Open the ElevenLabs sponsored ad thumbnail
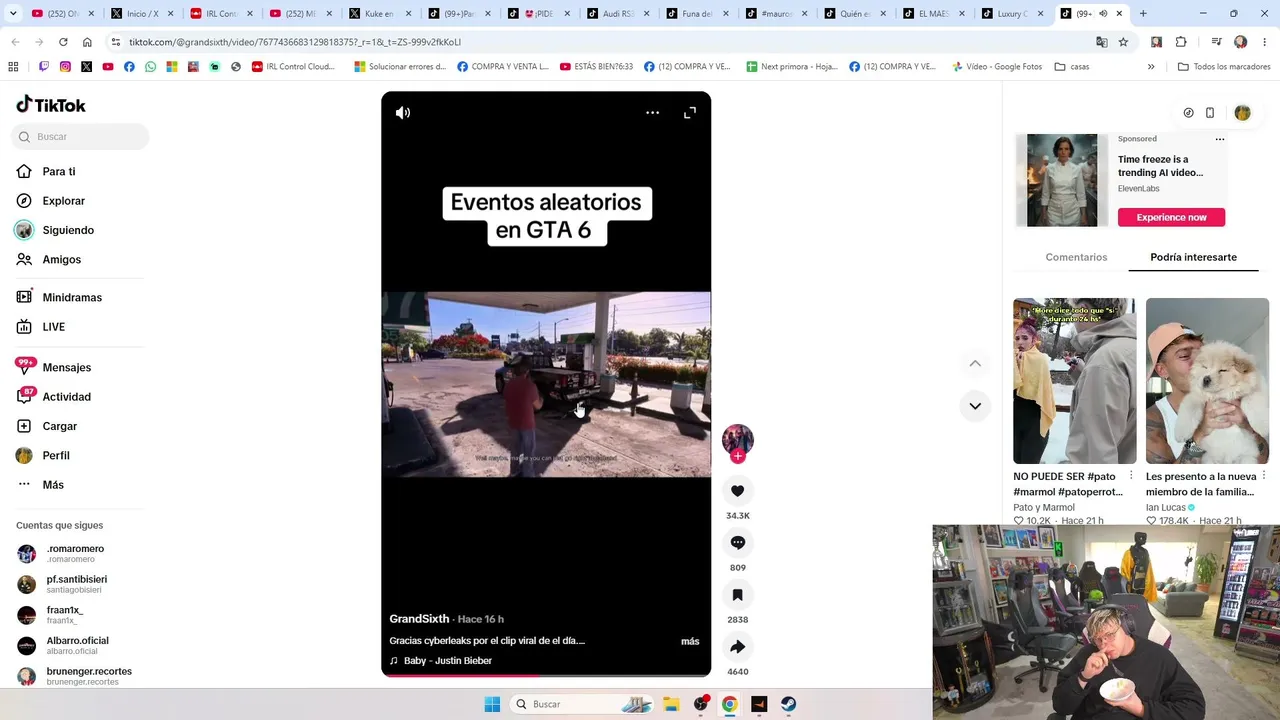 pyautogui.click(x=1062, y=180)
